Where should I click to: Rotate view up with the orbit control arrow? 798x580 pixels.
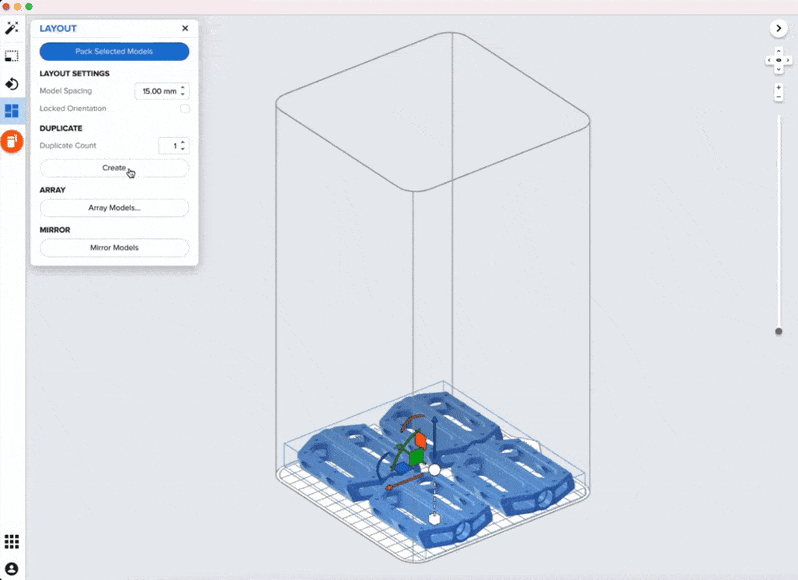(x=779, y=51)
